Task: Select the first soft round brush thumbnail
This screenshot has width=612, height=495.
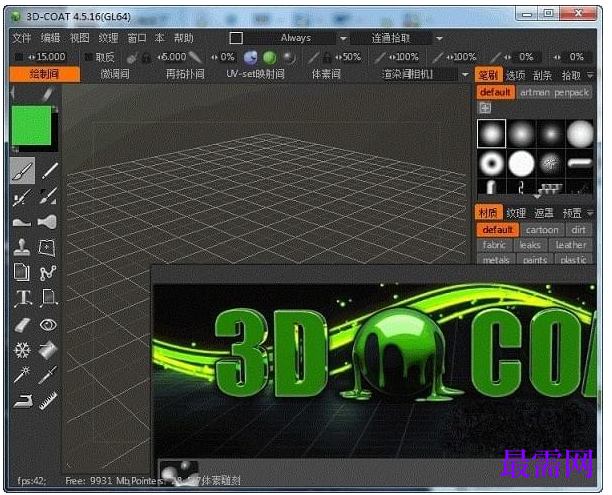Action: [491, 134]
